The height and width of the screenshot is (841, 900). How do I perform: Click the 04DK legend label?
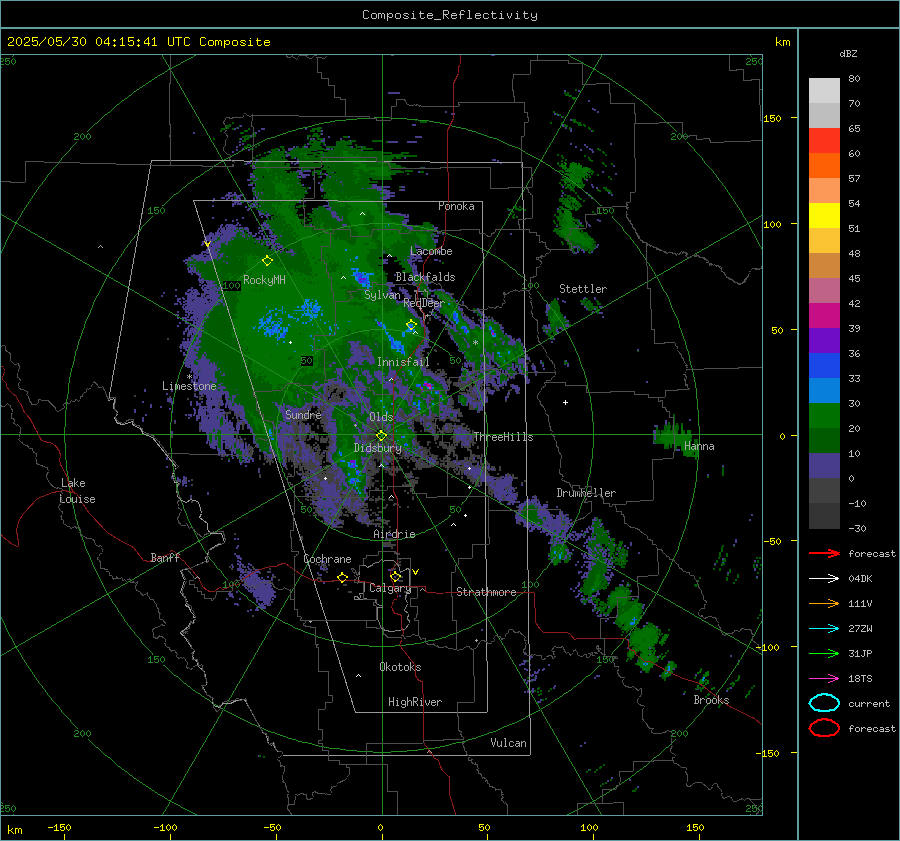860,578
